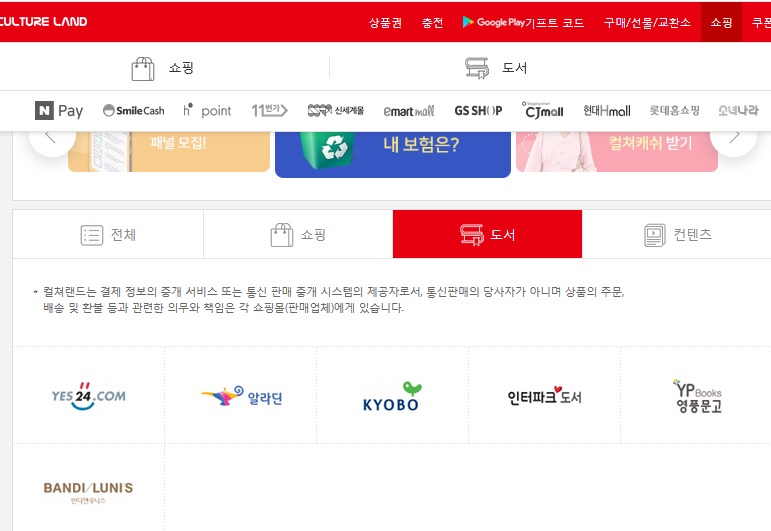Go to previous banner slide
The width and height of the screenshot is (771, 531).
51,137
